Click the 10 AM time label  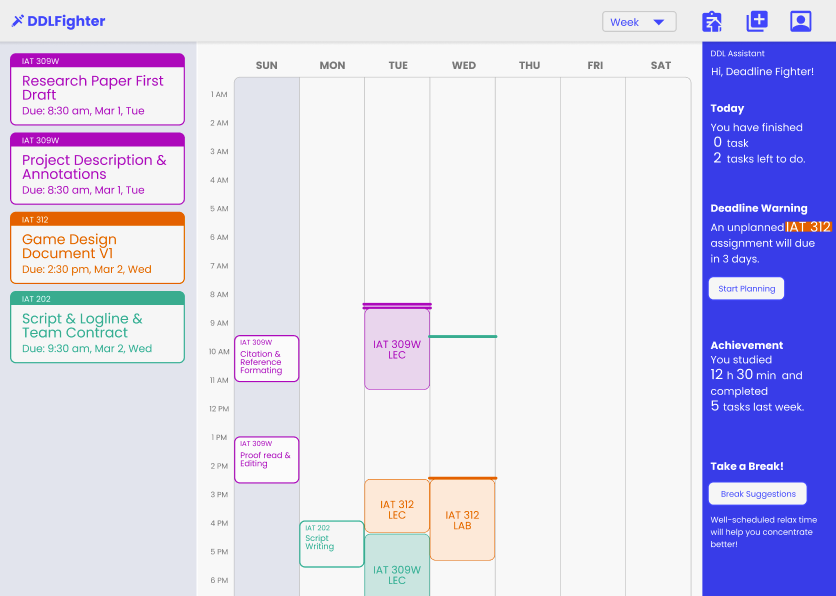pos(219,352)
